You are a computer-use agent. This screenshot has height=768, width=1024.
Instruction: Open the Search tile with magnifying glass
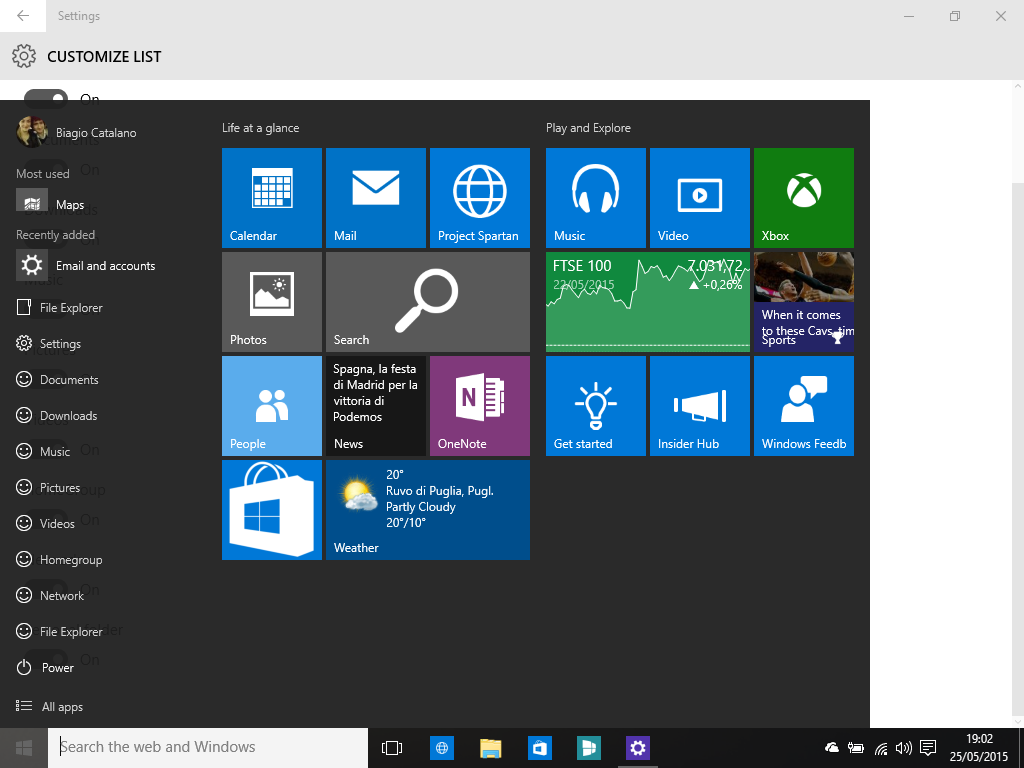click(428, 302)
